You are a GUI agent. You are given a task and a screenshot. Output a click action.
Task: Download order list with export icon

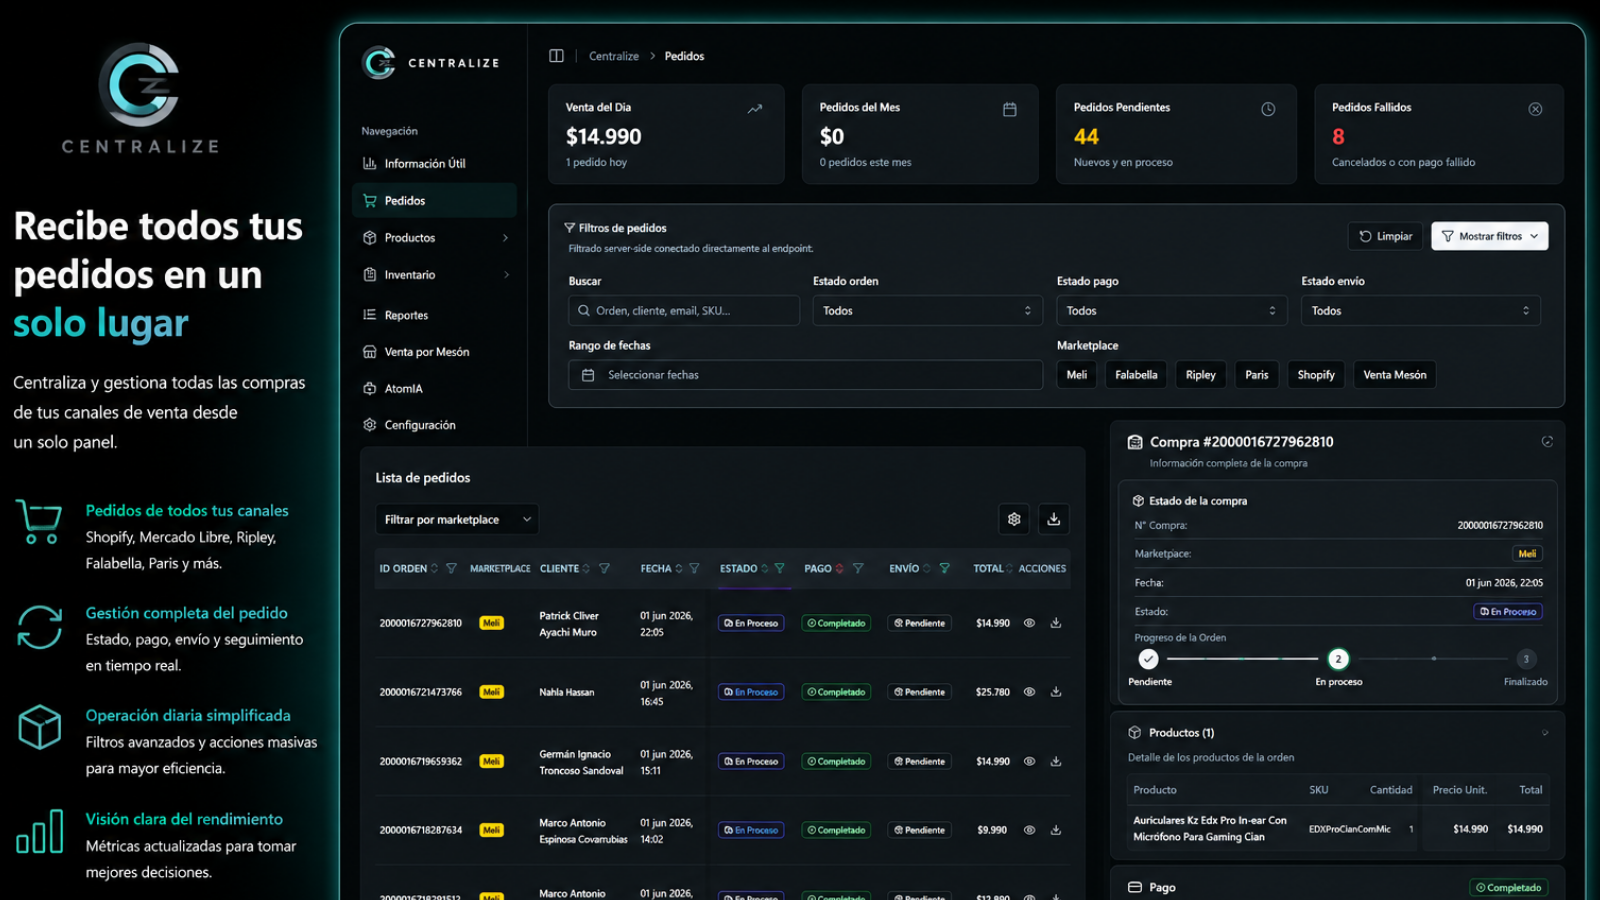click(x=1053, y=519)
